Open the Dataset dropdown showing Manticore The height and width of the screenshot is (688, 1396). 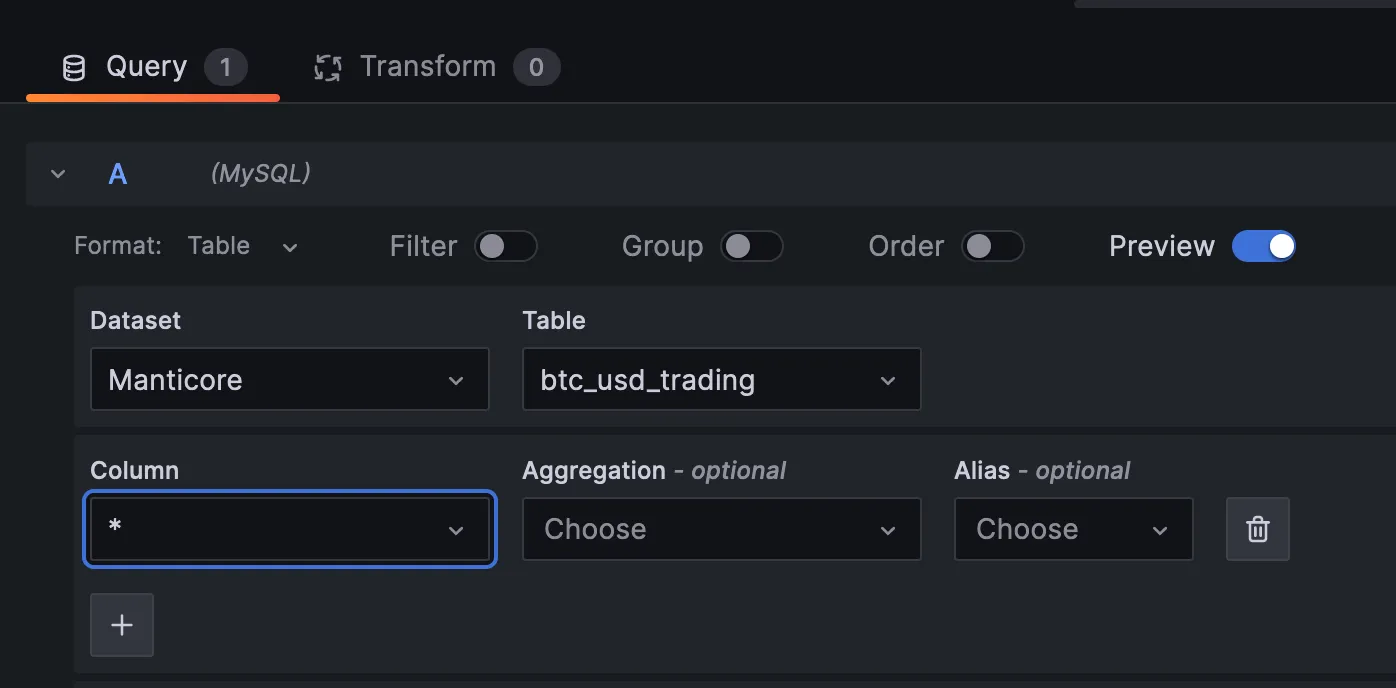coord(289,379)
